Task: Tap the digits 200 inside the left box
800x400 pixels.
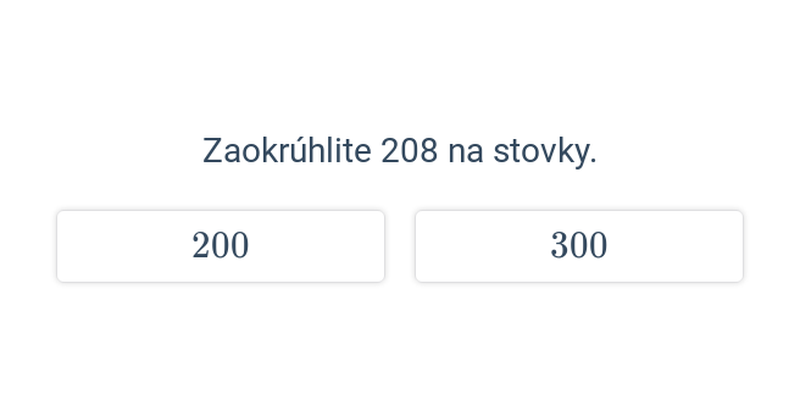Action: click(x=220, y=245)
